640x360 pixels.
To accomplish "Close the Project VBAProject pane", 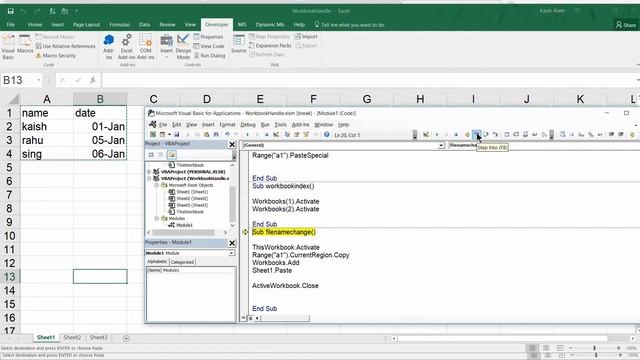I will pos(232,144).
